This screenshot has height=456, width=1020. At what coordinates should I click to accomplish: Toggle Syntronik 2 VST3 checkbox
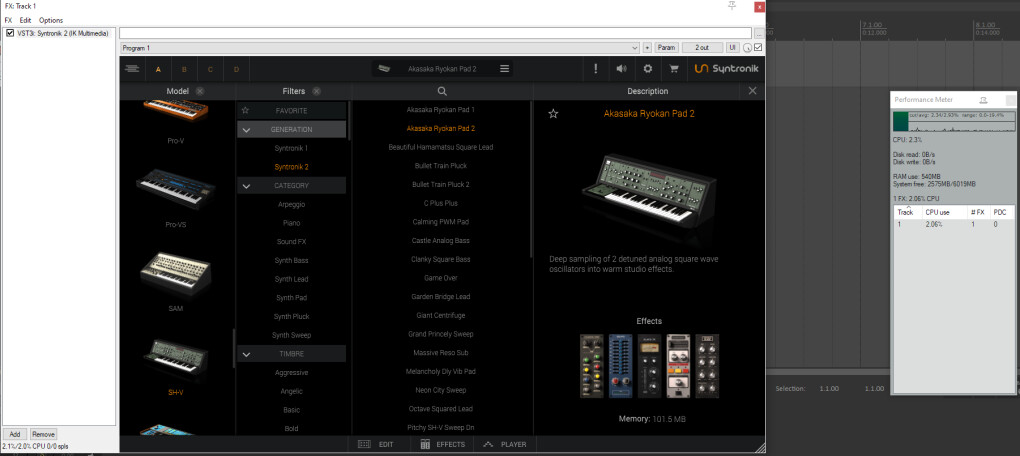coord(10,33)
